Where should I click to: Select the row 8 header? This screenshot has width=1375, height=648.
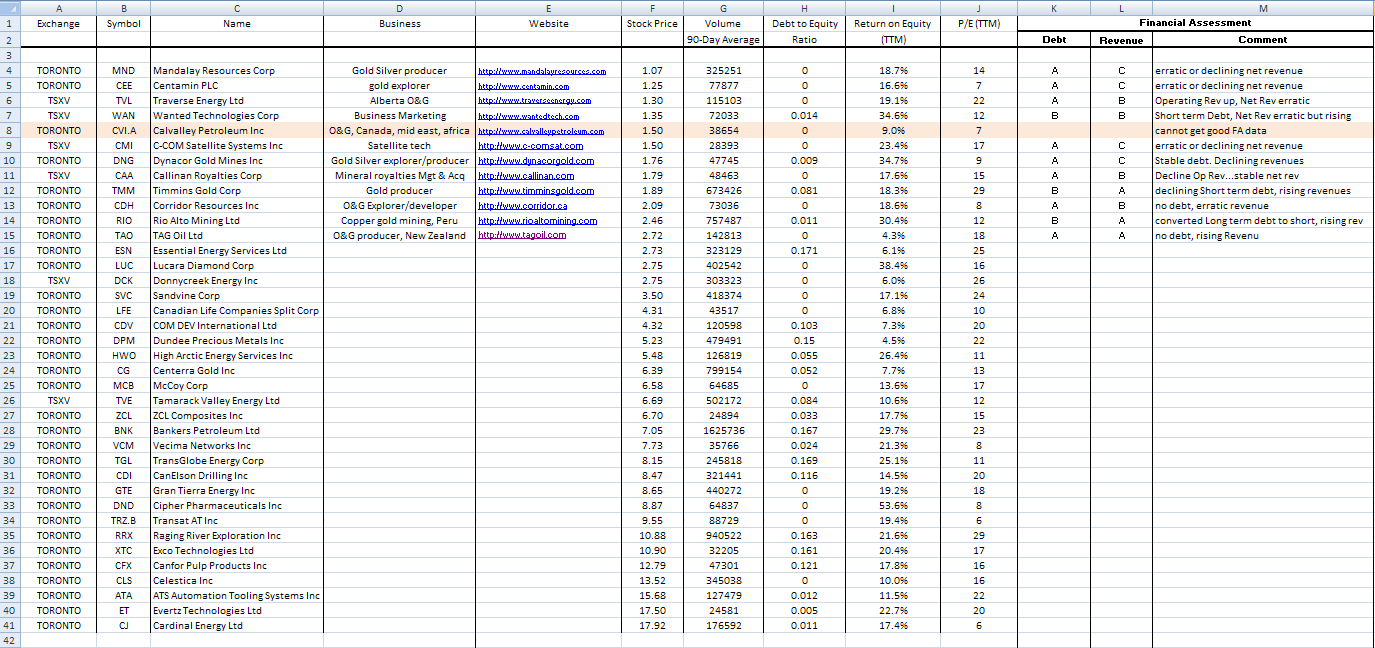point(10,131)
